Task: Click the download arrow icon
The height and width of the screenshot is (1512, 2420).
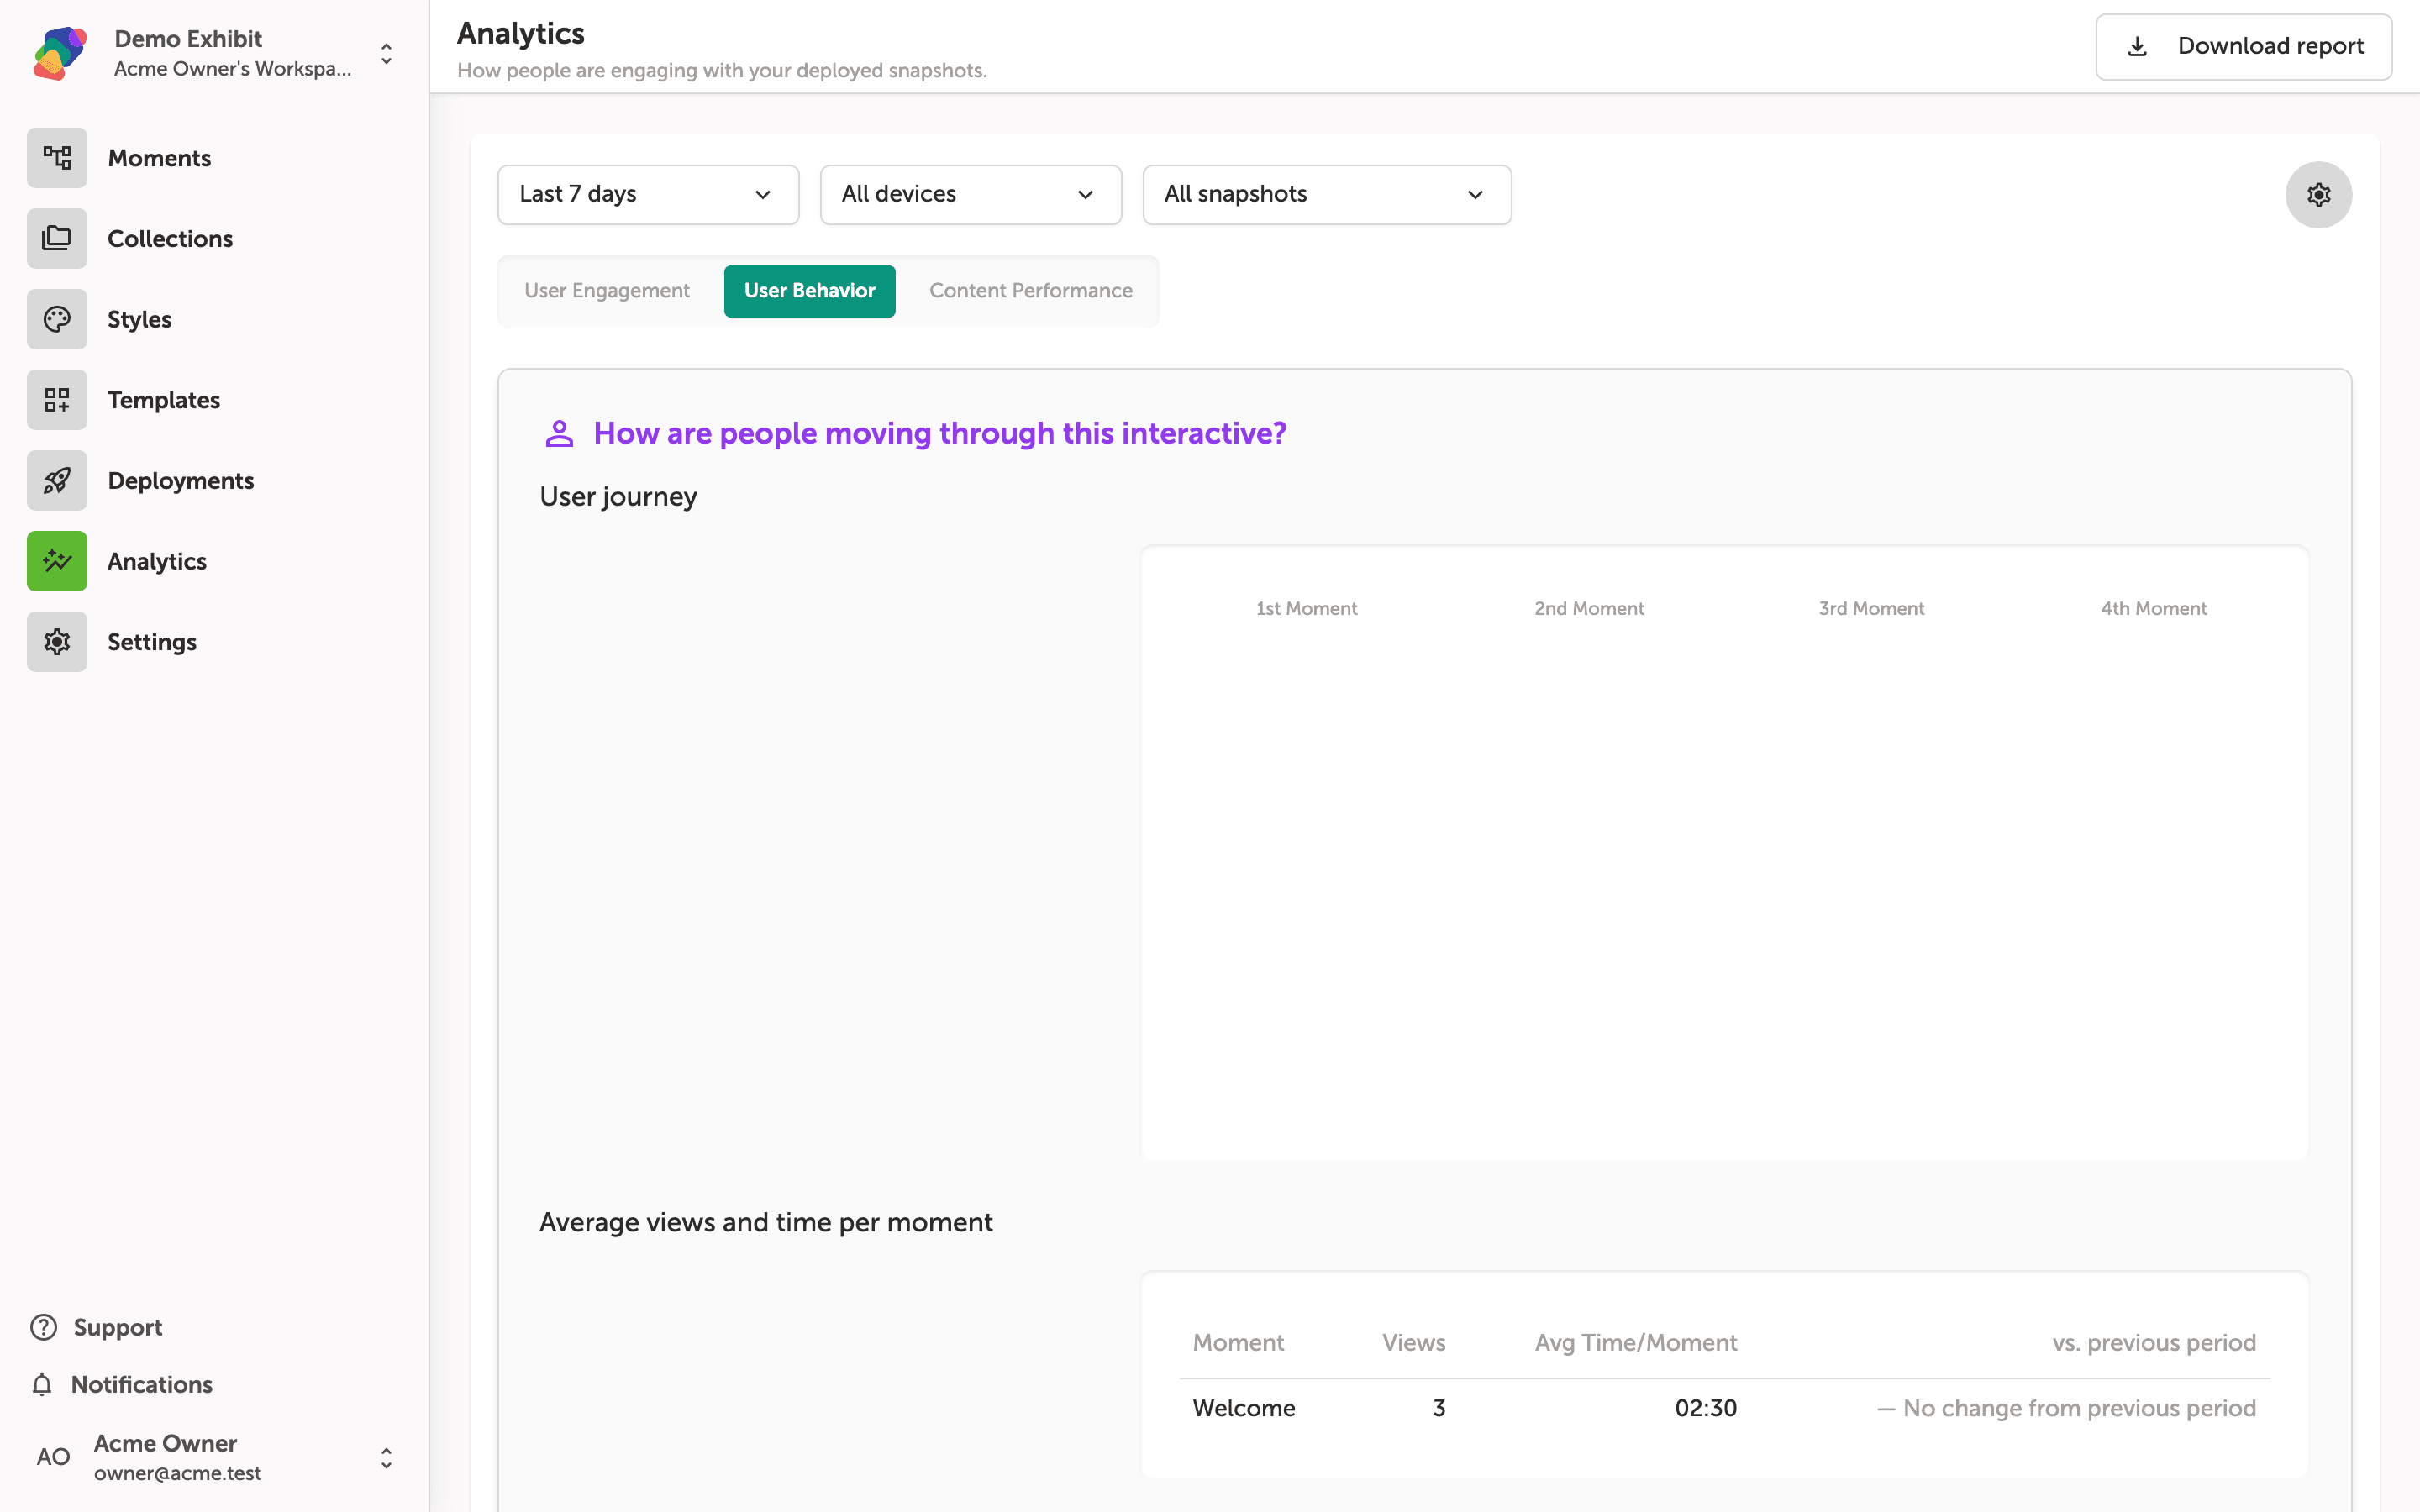Action: (2137, 46)
